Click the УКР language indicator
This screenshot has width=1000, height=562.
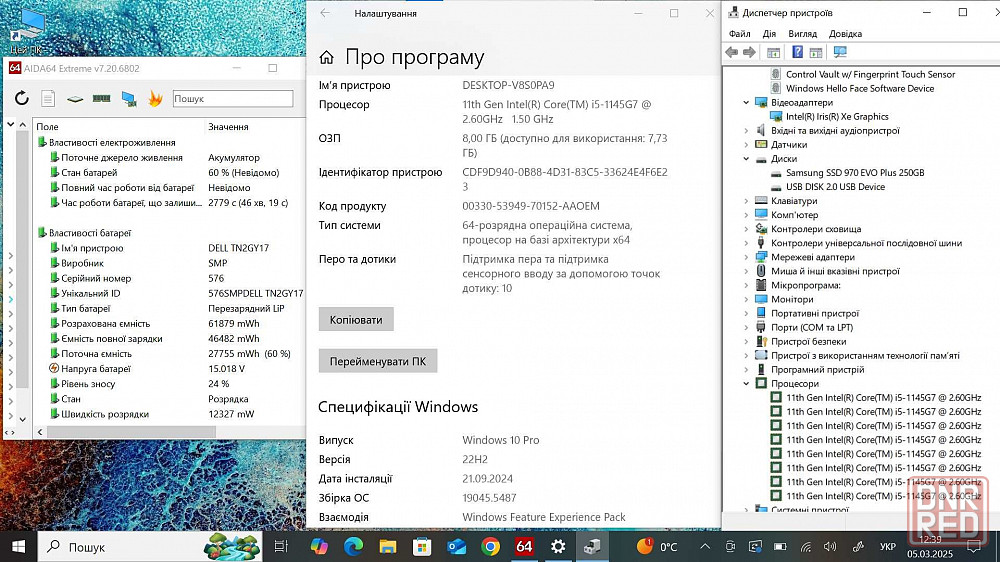[x=888, y=547]
